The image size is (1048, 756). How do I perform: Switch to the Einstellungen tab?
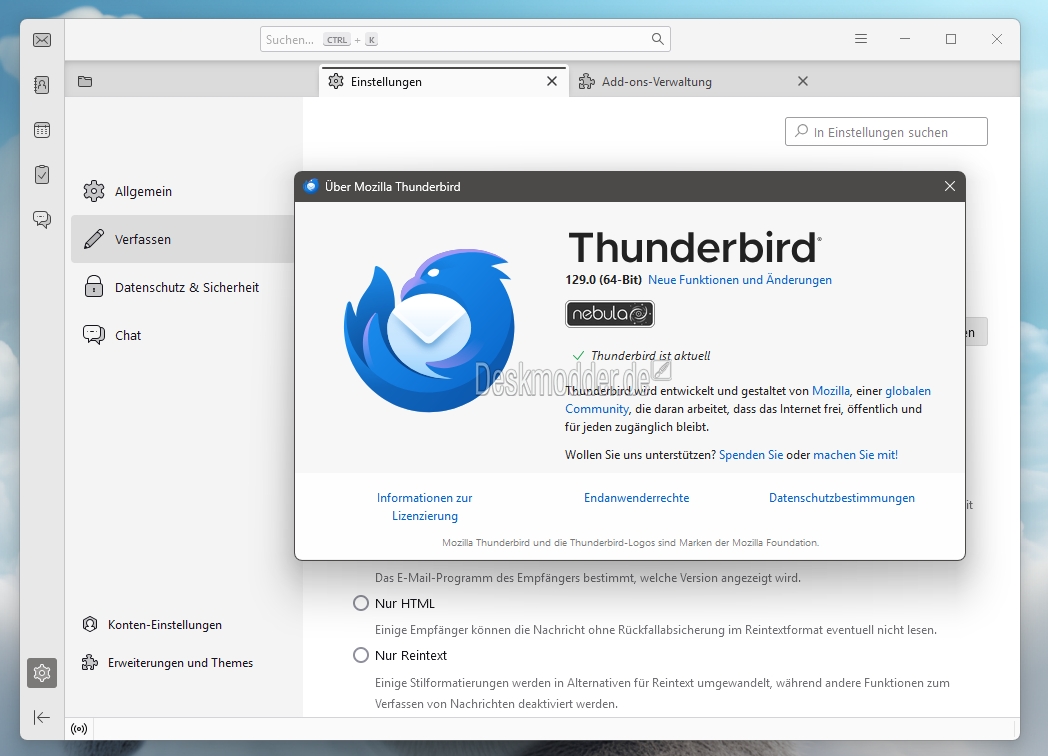pos(444,82)
